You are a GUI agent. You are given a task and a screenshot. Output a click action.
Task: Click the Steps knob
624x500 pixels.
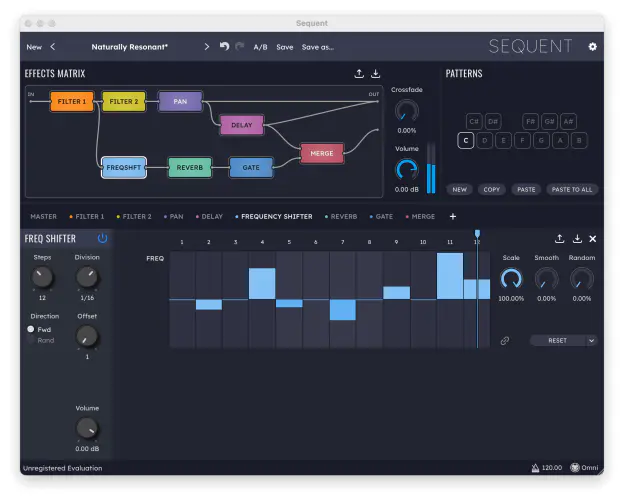point(42,277)
